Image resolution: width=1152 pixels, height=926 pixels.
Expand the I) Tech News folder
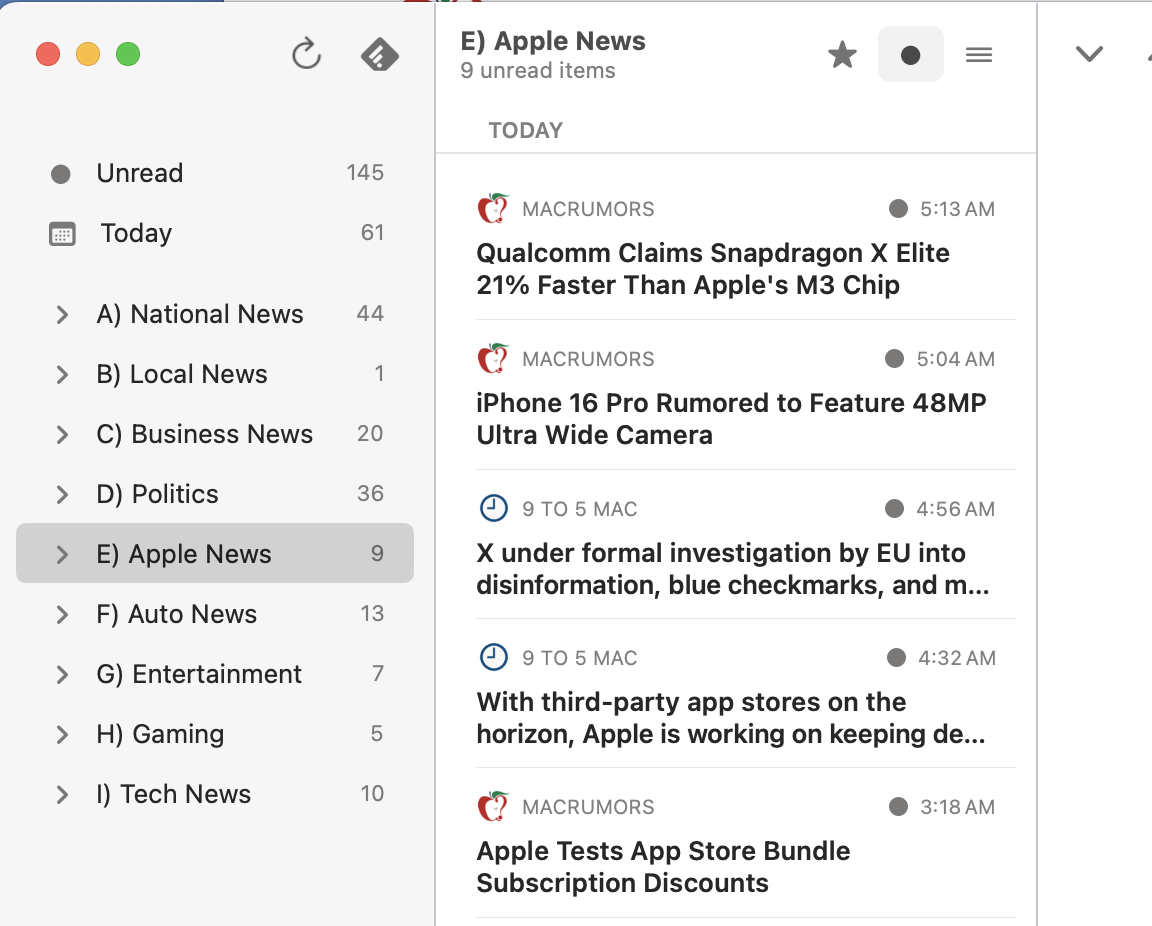[62, 794]
